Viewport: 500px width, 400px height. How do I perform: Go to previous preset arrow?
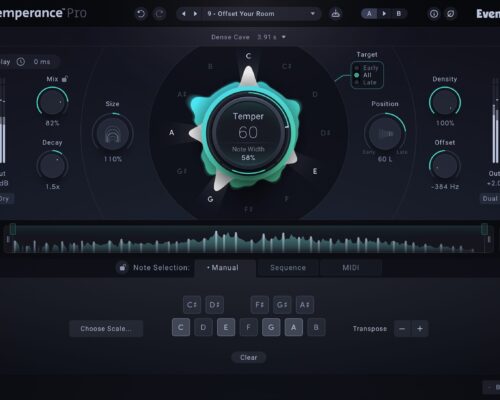[184, 14]
